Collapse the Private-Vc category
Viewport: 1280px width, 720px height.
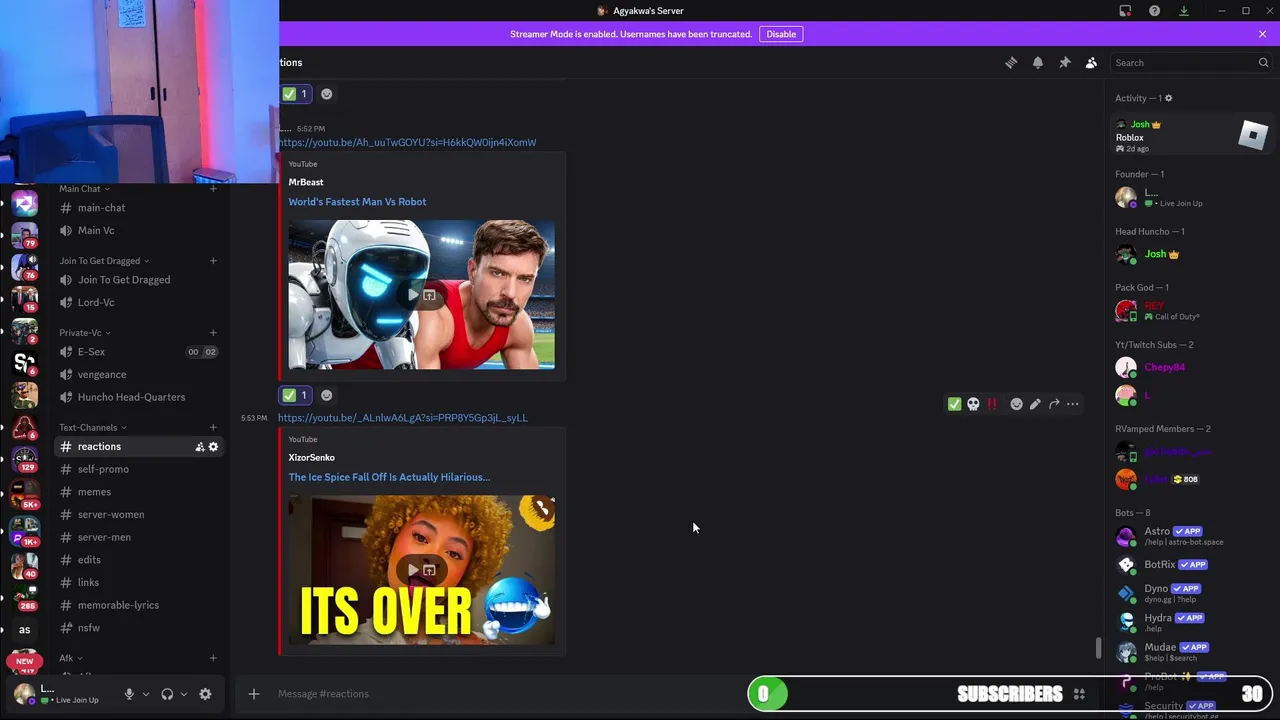[84, 333]
